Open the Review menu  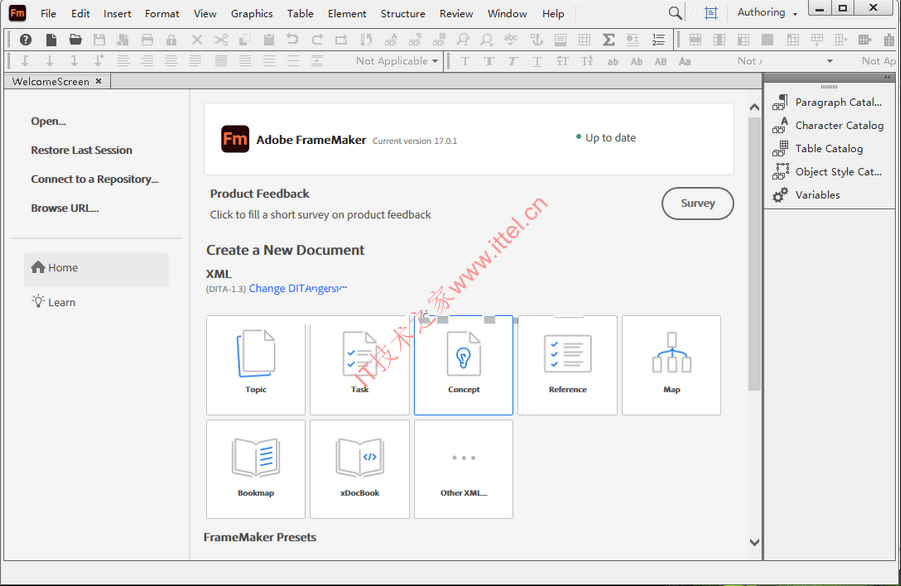(x=456, y=13)
